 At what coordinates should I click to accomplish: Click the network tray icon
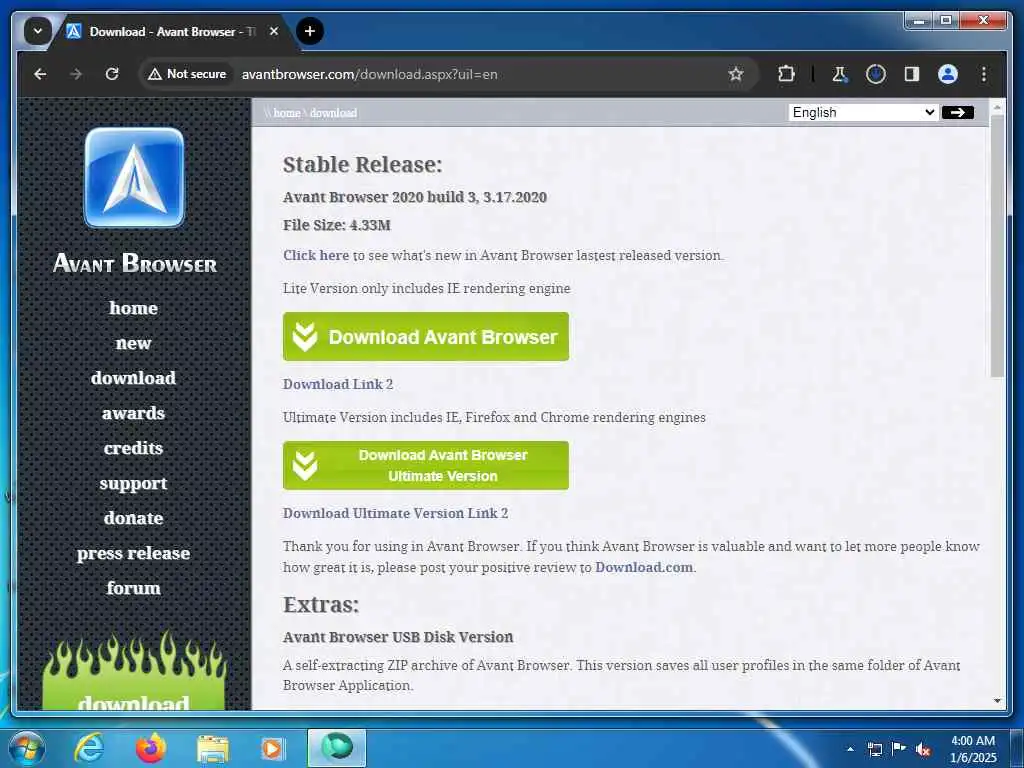874,749
